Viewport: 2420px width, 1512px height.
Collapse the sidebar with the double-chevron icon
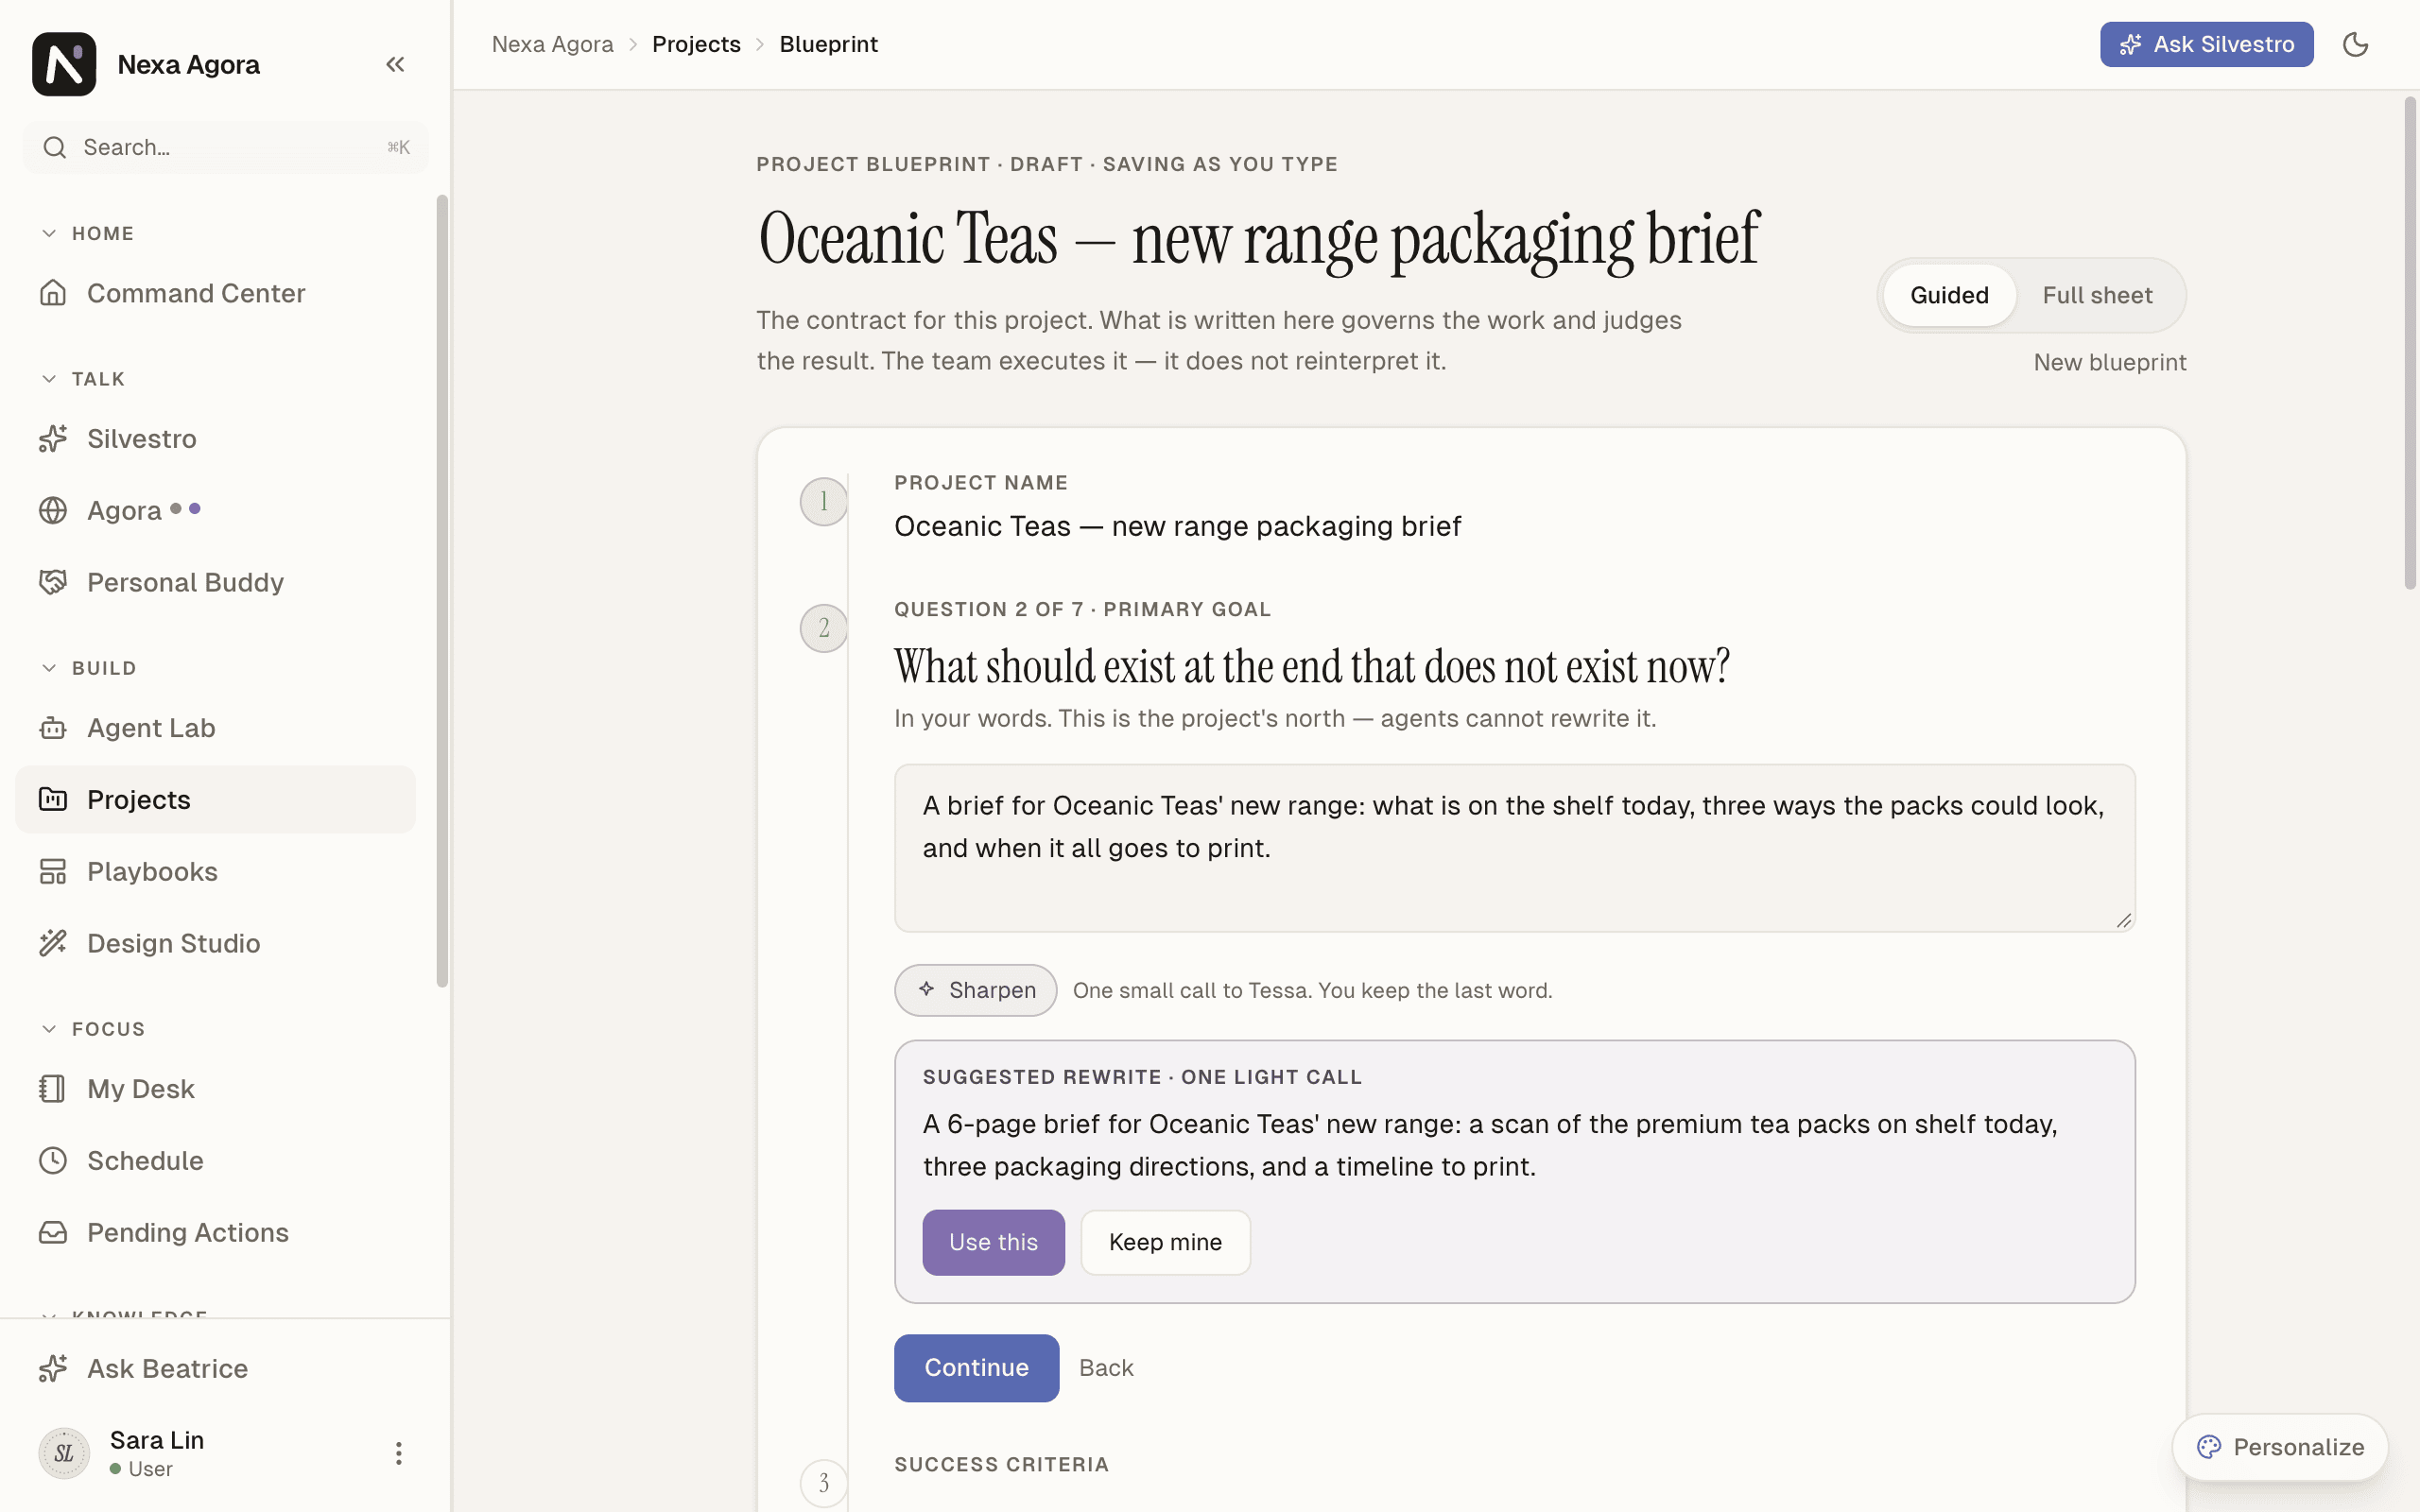tap(395, 64)
